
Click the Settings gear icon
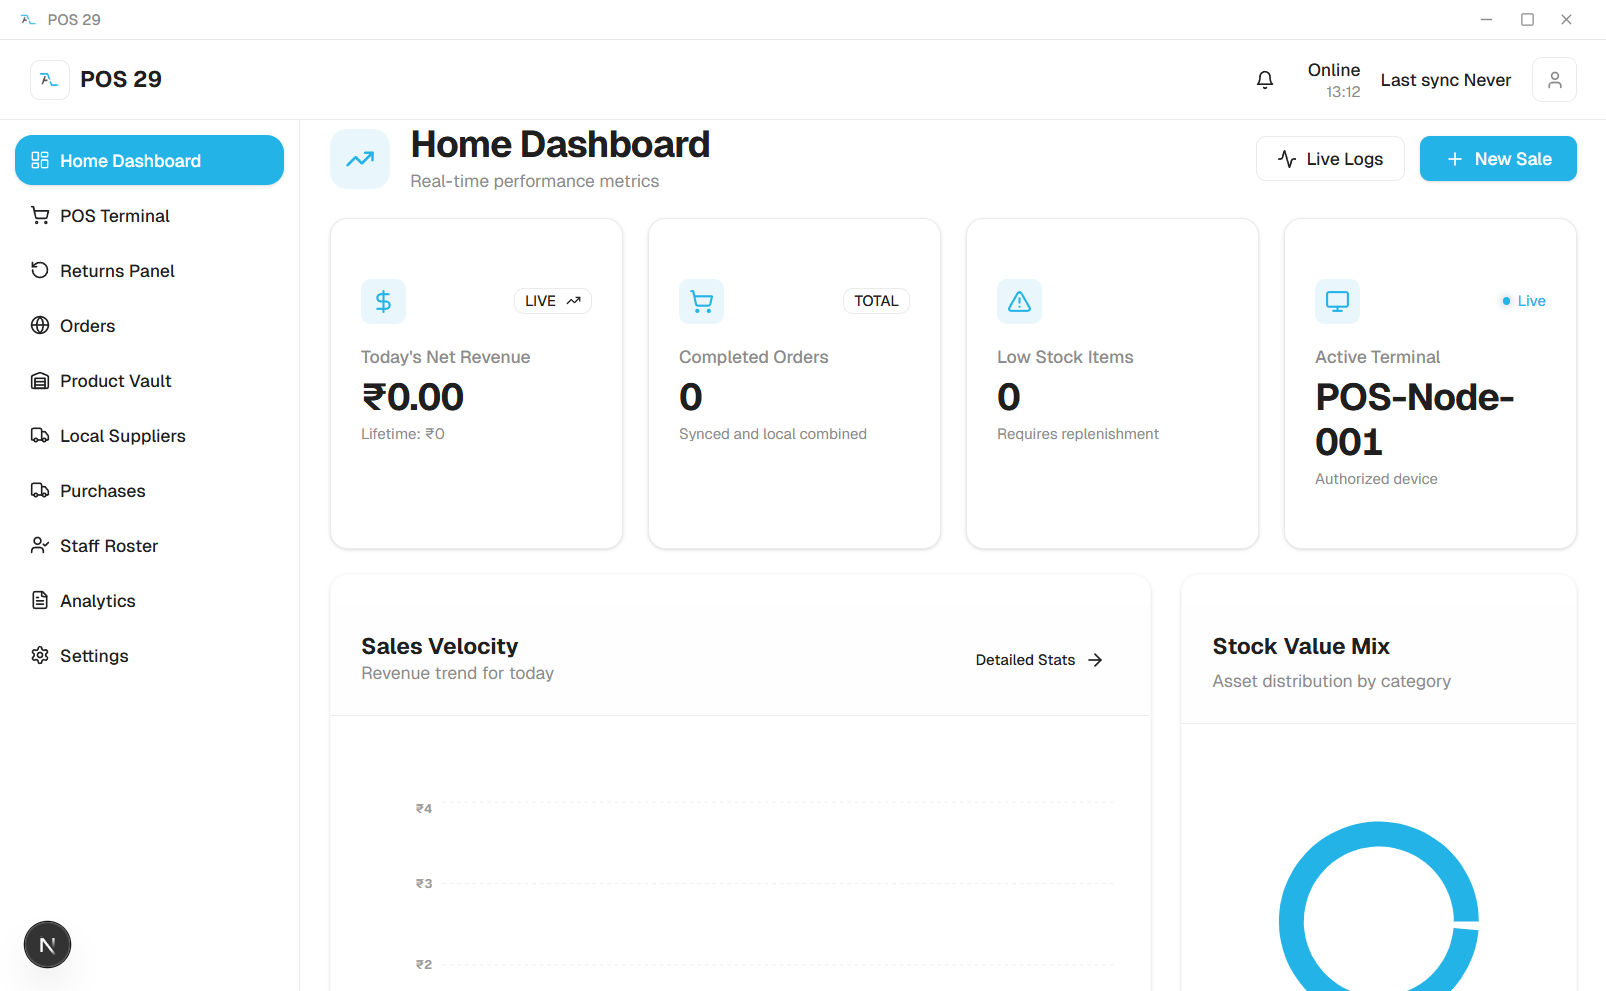pyautogui.click(x=40, y=655)
